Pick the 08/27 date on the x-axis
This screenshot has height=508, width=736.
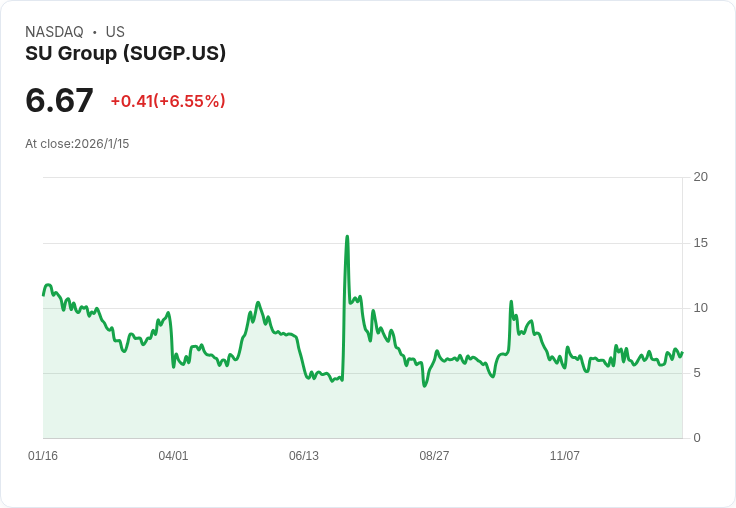tap(434, 456)
